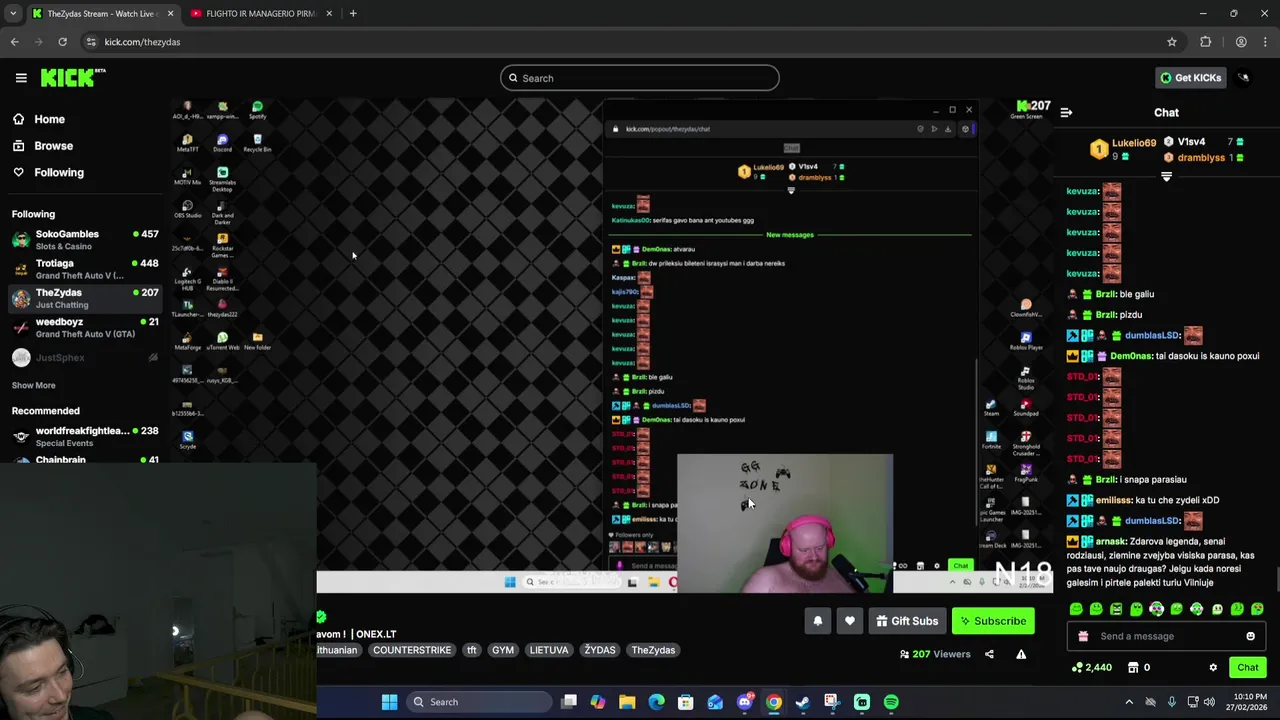This screenshot has width=1280, height=720.
Task: Click the Gift Subs button
Action: (907, 621)
